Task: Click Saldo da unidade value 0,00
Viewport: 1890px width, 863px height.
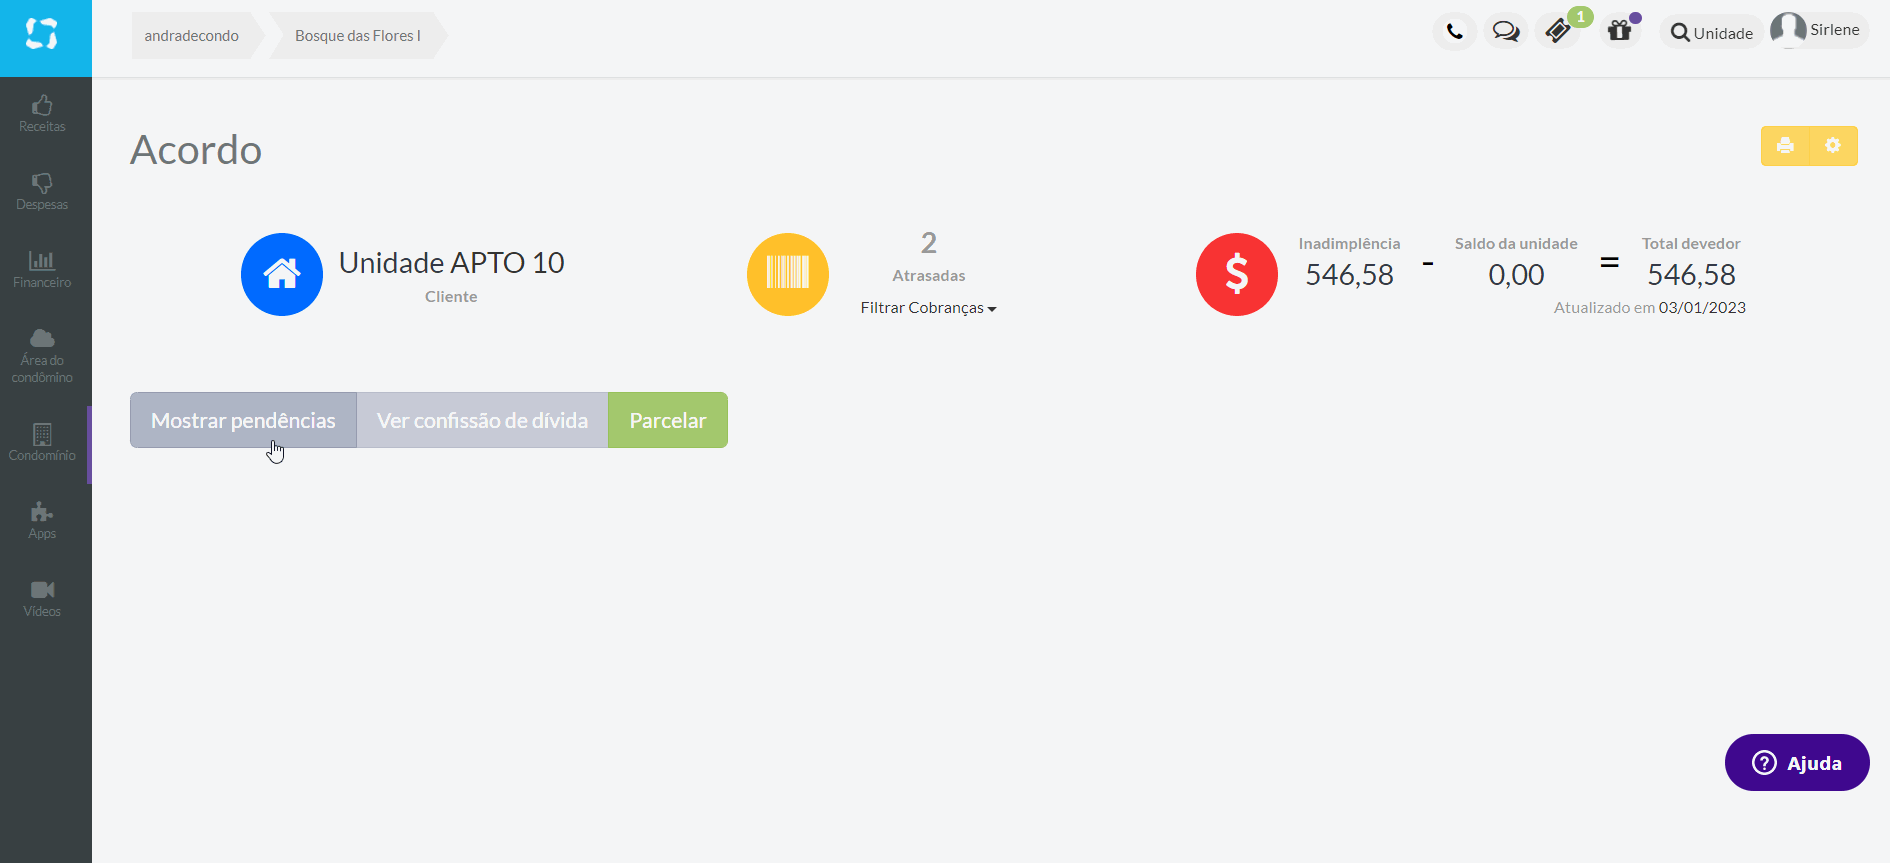Action: pos(1516,275)
